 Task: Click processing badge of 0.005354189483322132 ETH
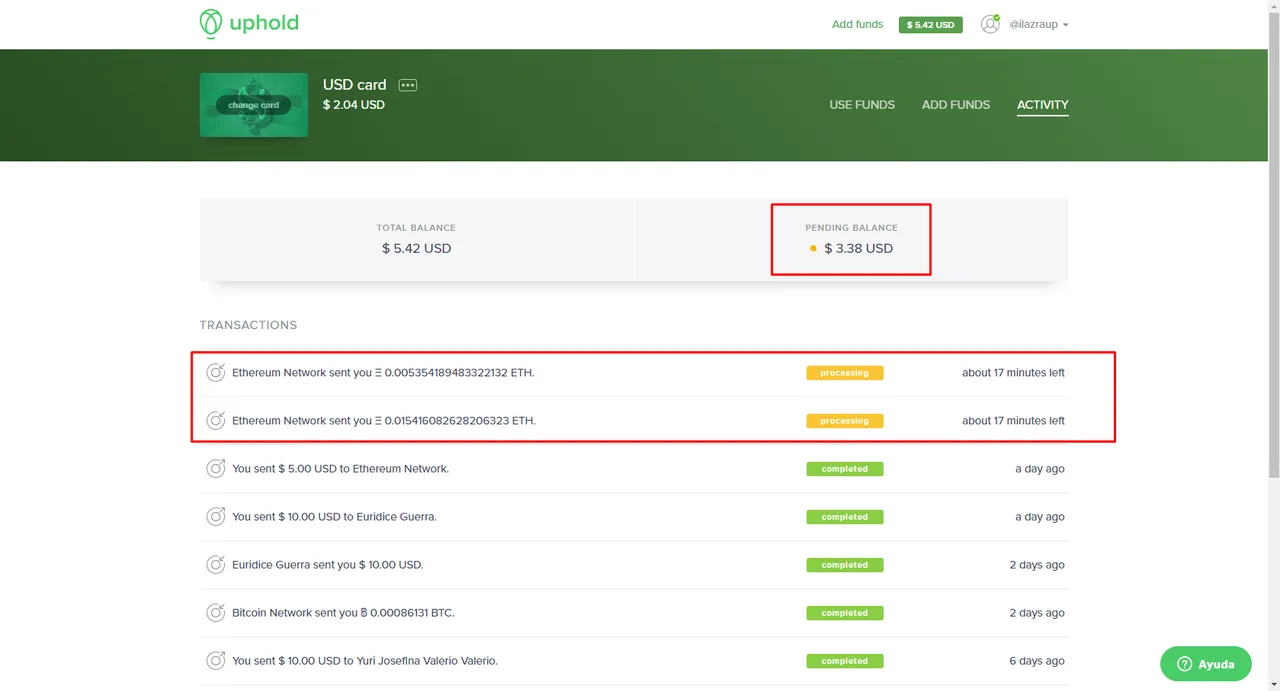845,373
